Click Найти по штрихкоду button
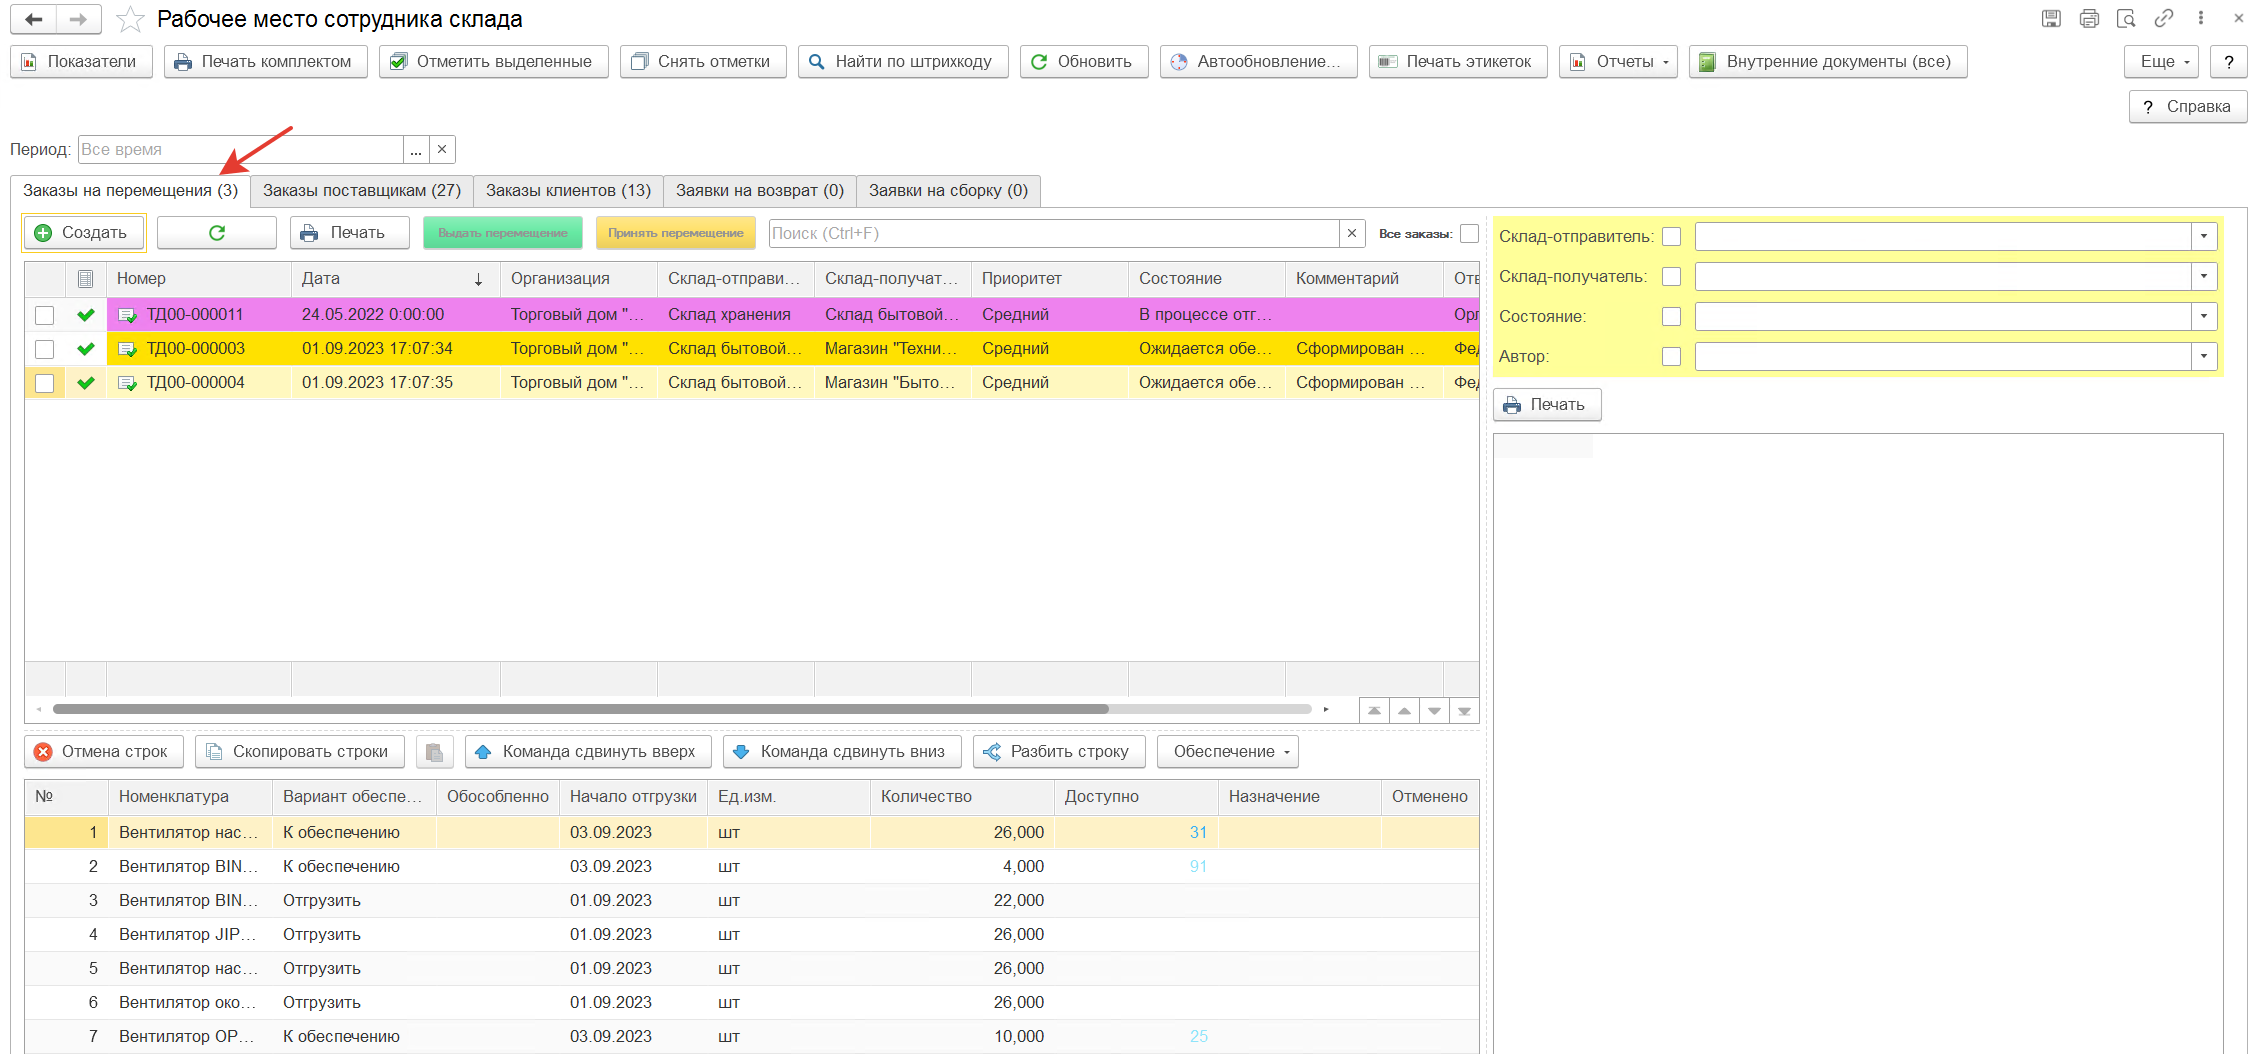Screen dimensions: 2259x1054 (903, 62)
